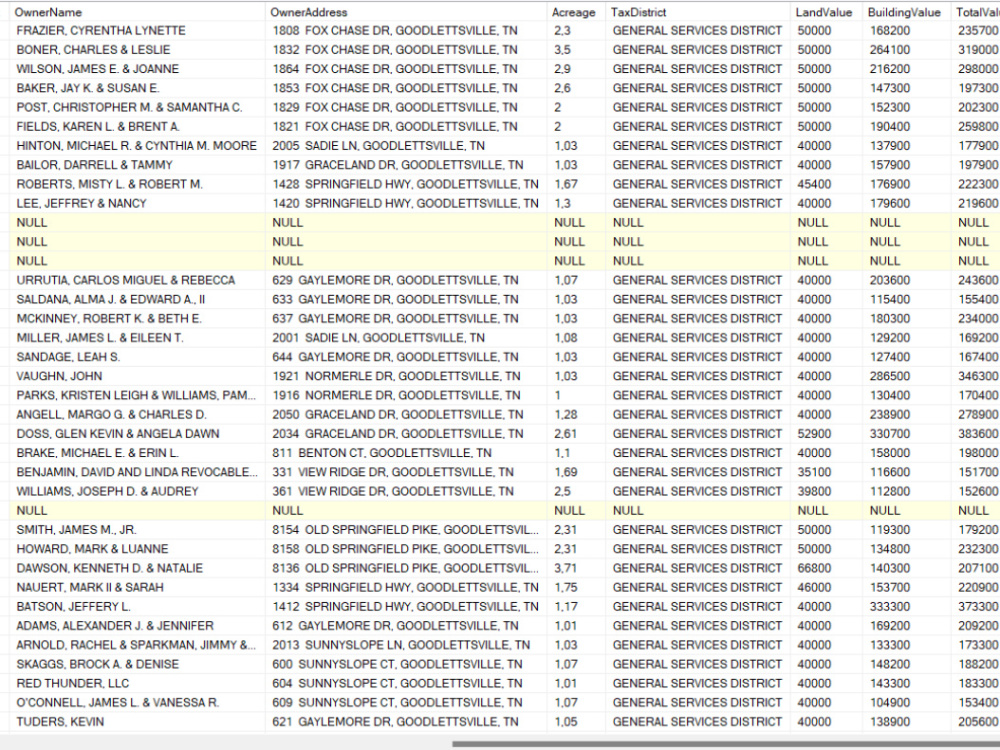Image resolution: width=1000 pixels, height=750 pixels.
Task: Select cell FRAZIER, CYRENTHA LYNETTE
Action: [137, 31]
